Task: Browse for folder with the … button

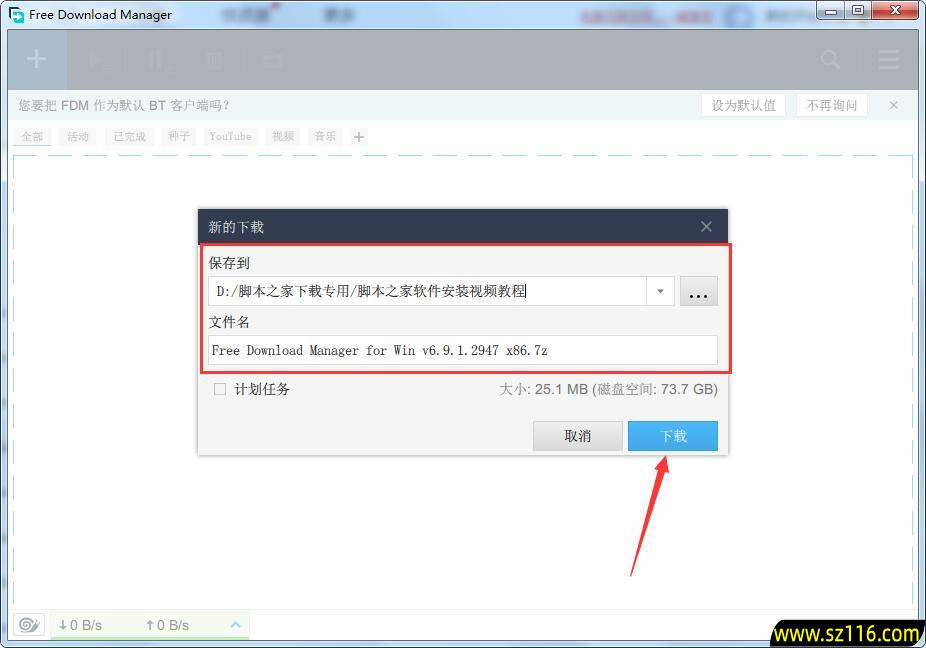Action: pyautogui.click(x=698, y=292)
